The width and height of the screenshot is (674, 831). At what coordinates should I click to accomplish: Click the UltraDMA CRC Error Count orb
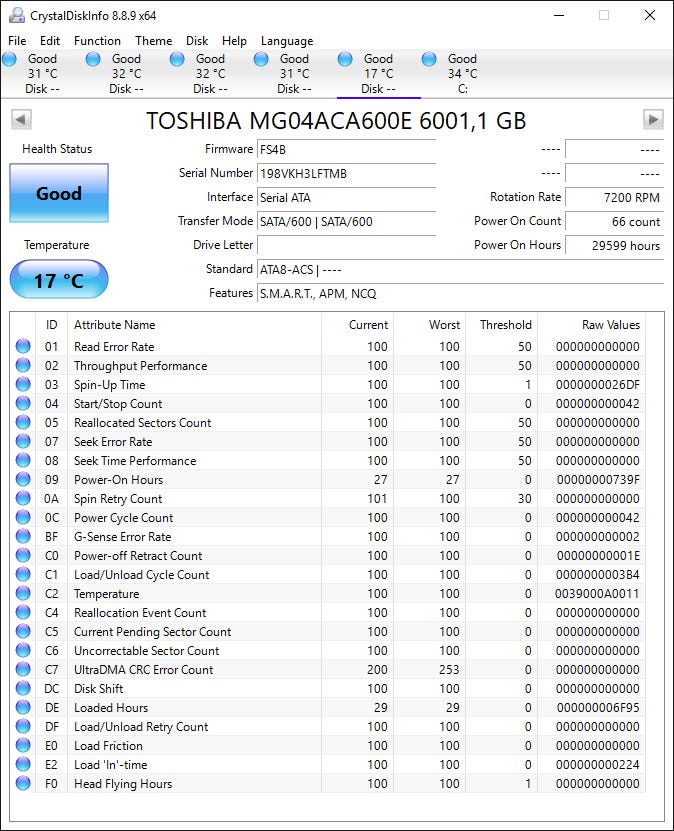point(23,670)
